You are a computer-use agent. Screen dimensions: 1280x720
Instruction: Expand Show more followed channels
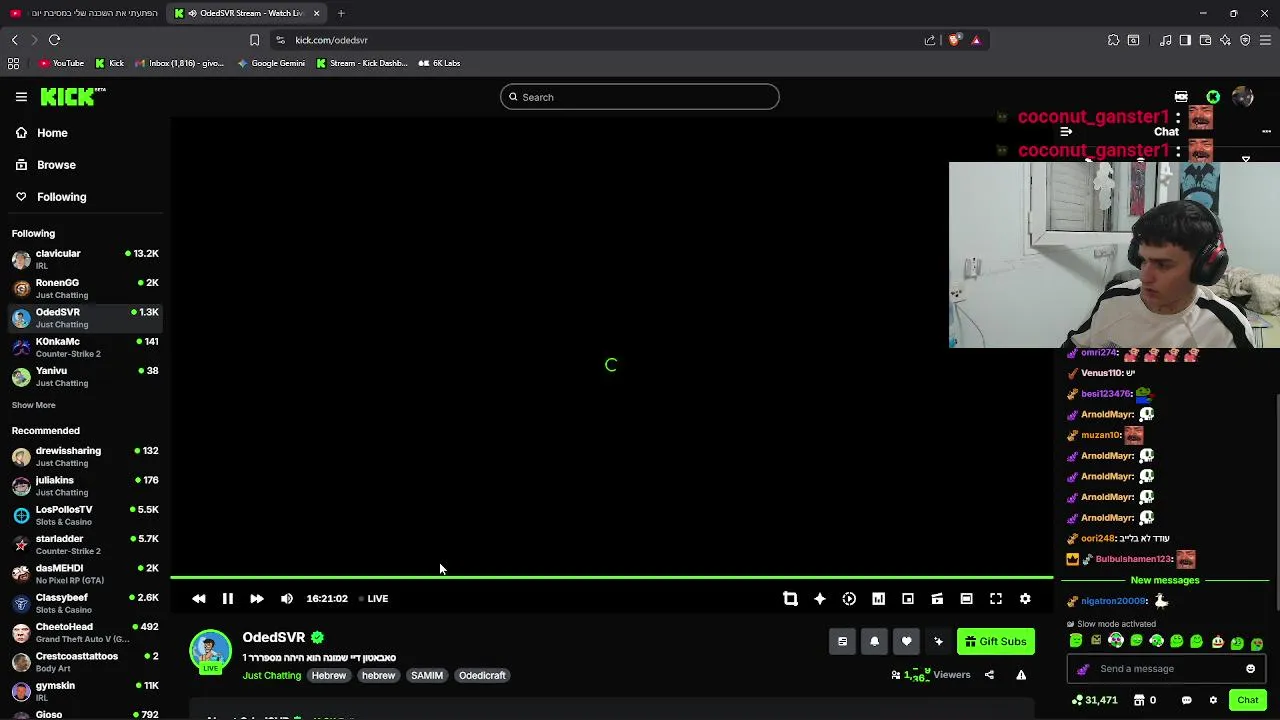point(34,405)
